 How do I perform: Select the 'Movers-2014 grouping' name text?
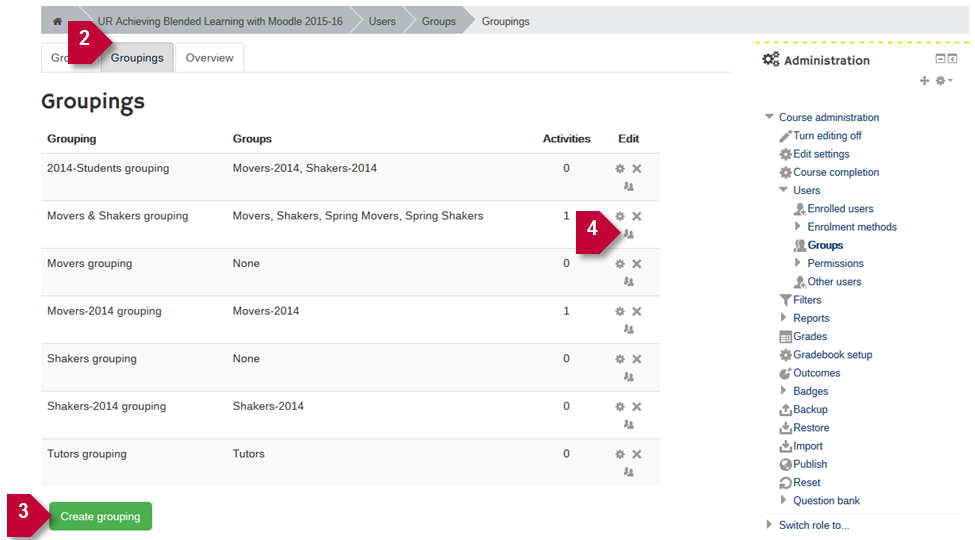104,311
